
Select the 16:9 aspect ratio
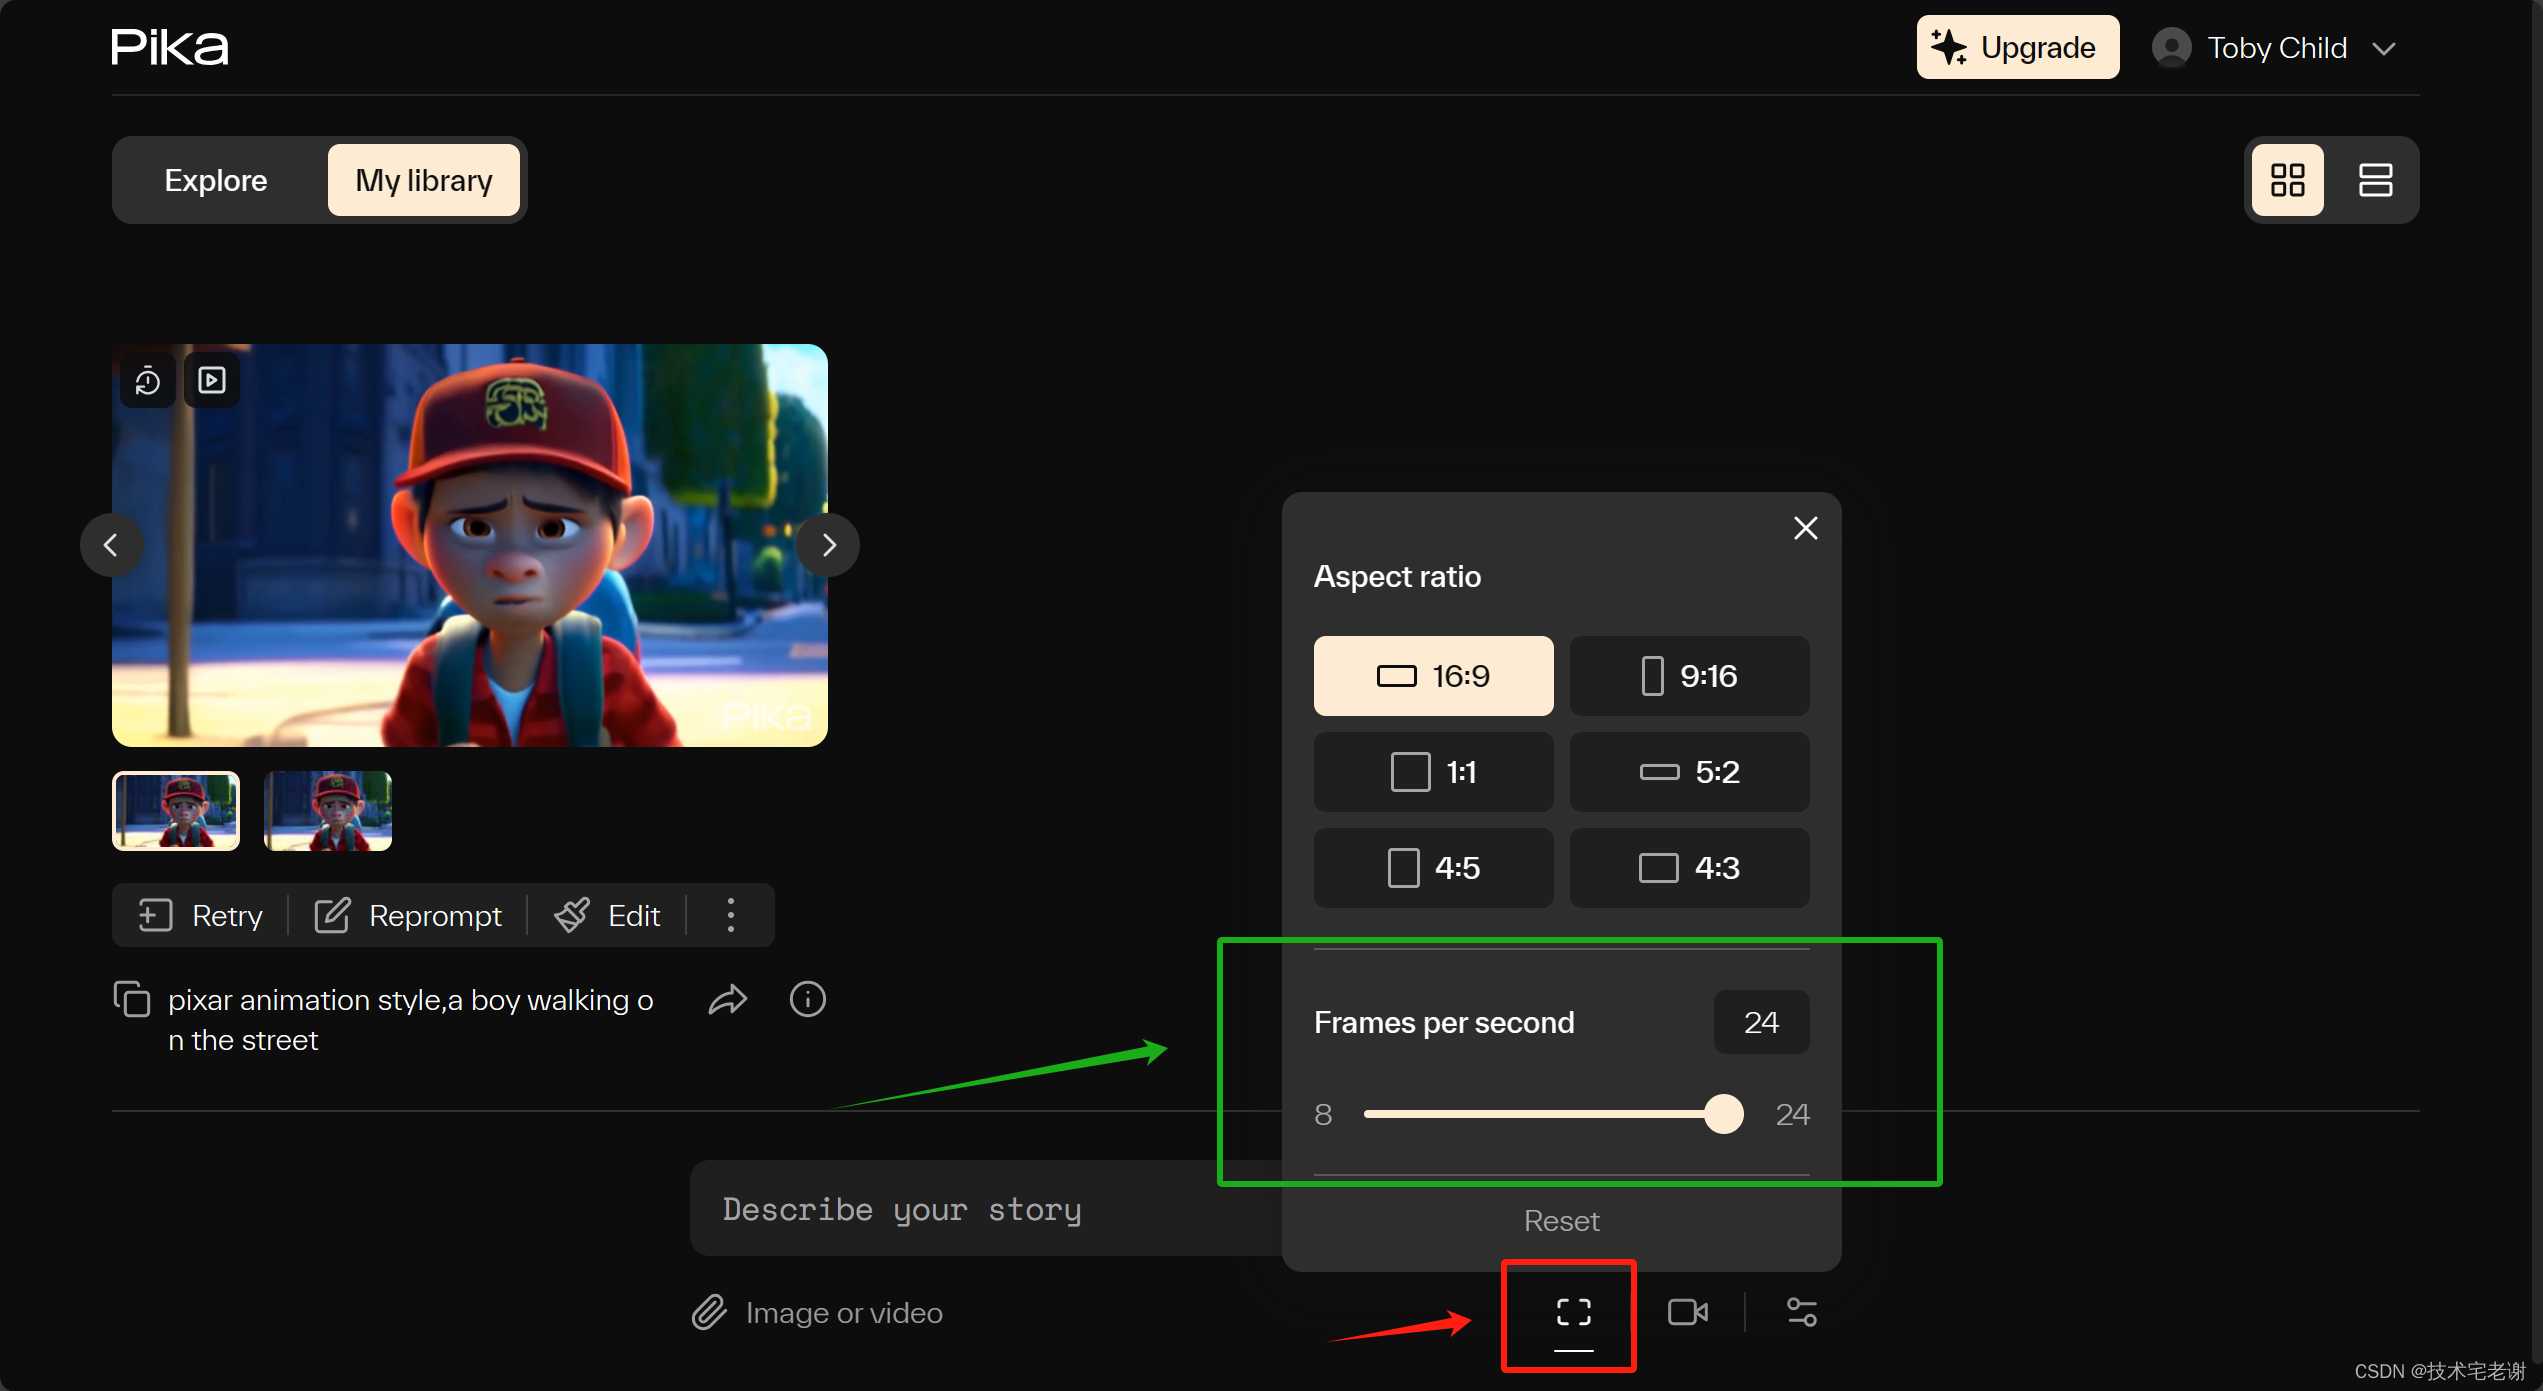pyautogui.click(x=1433, y=676)
